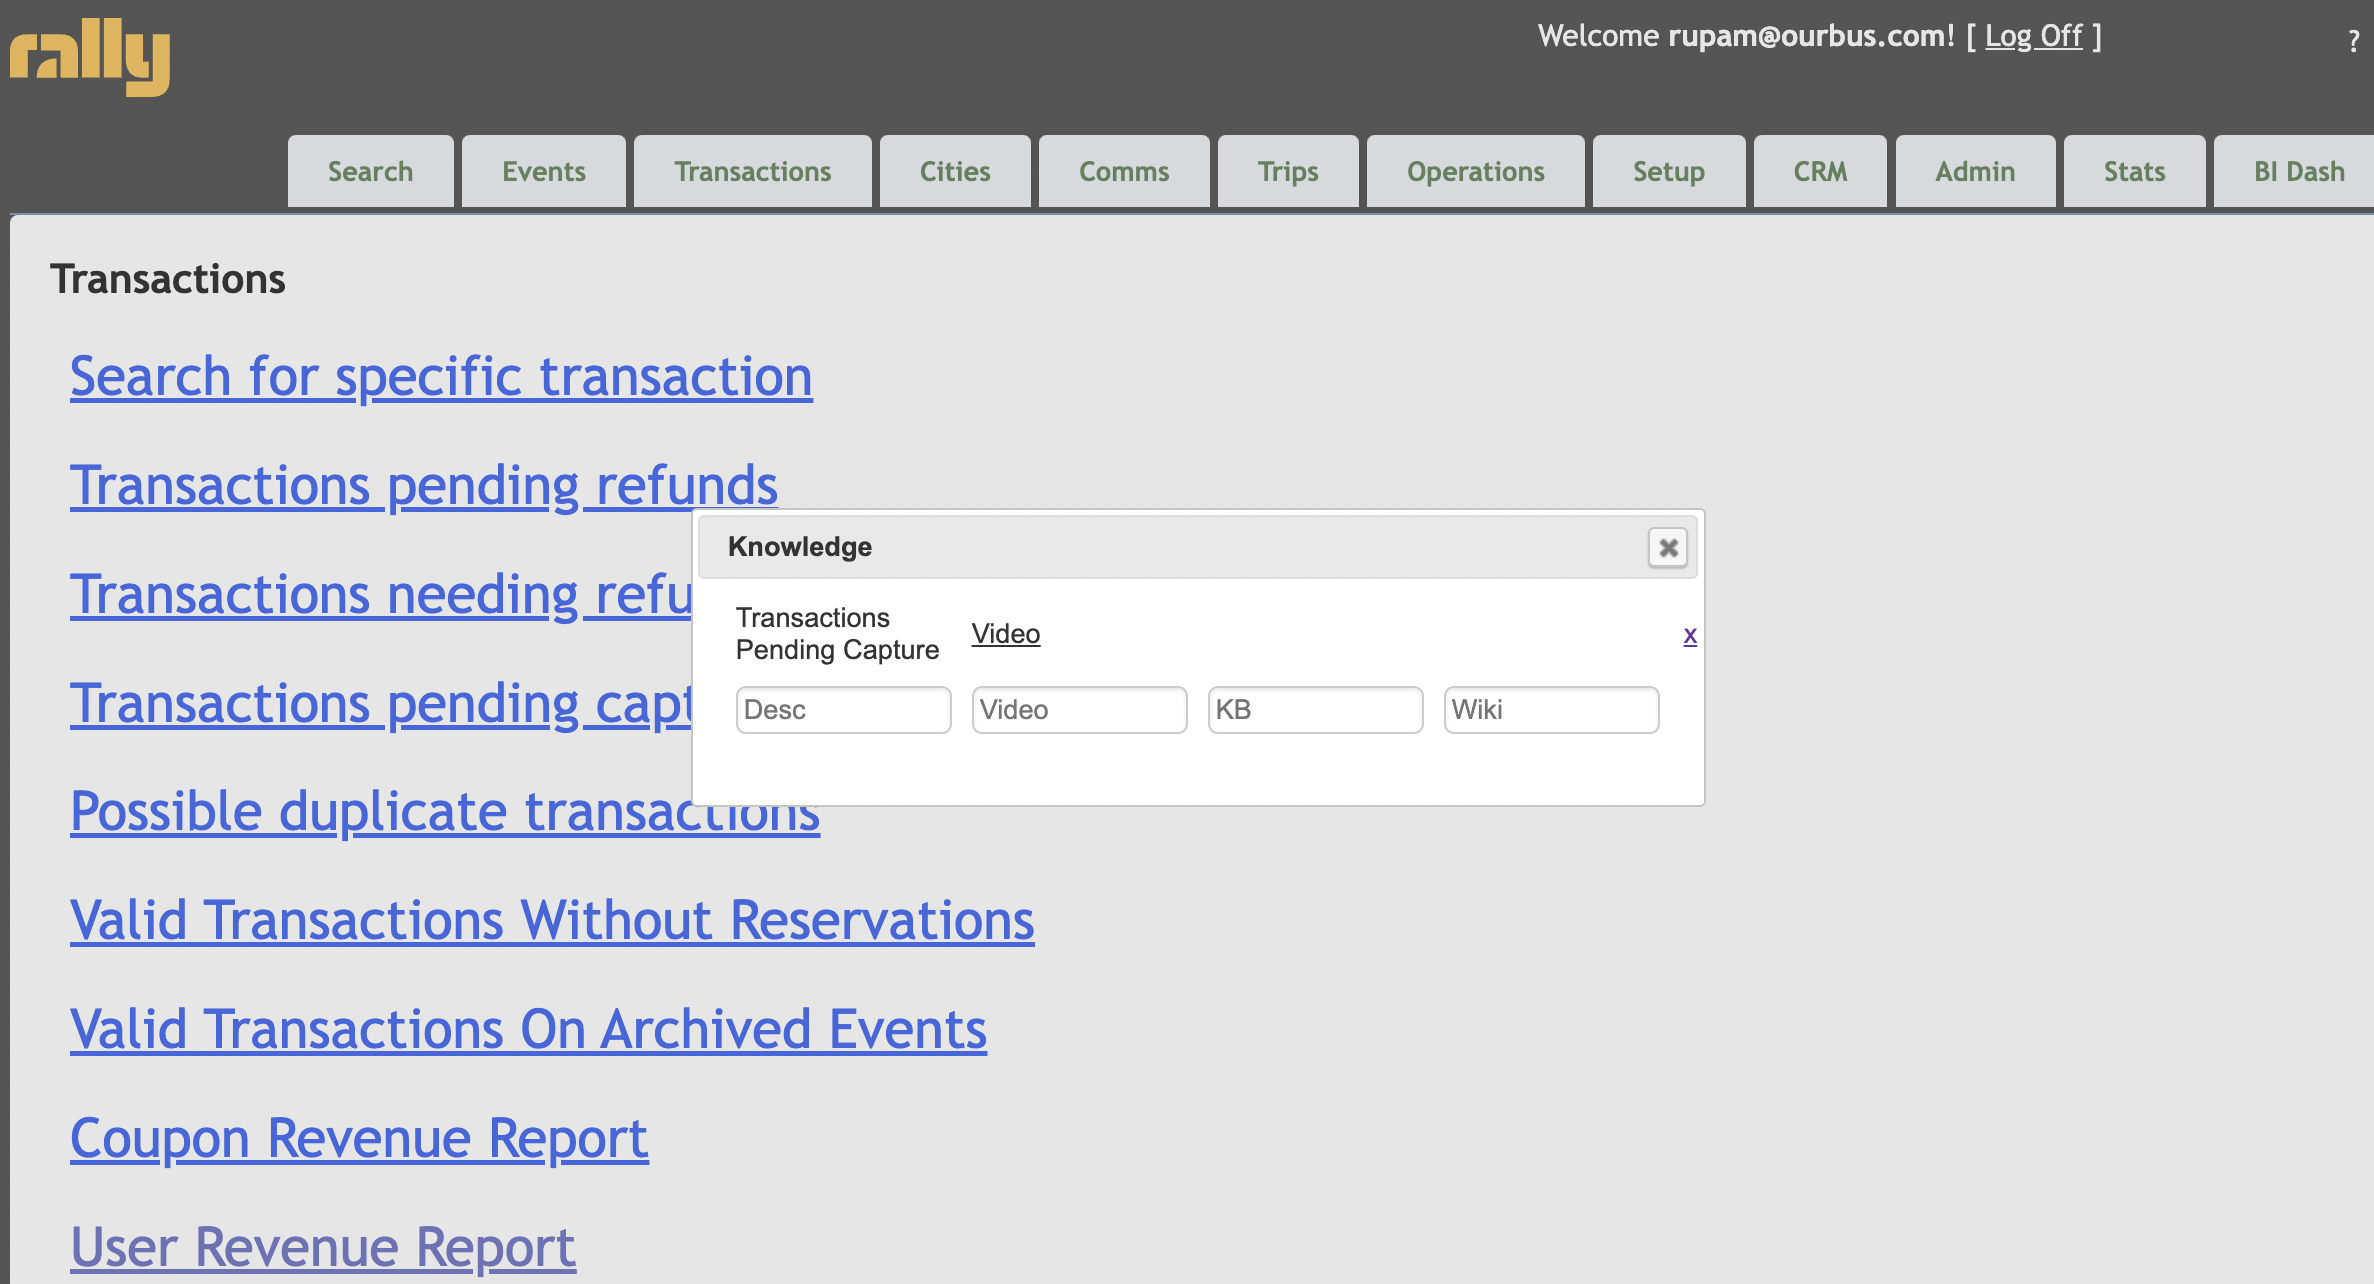Open Valid Transactions Without Reservations

552,921
